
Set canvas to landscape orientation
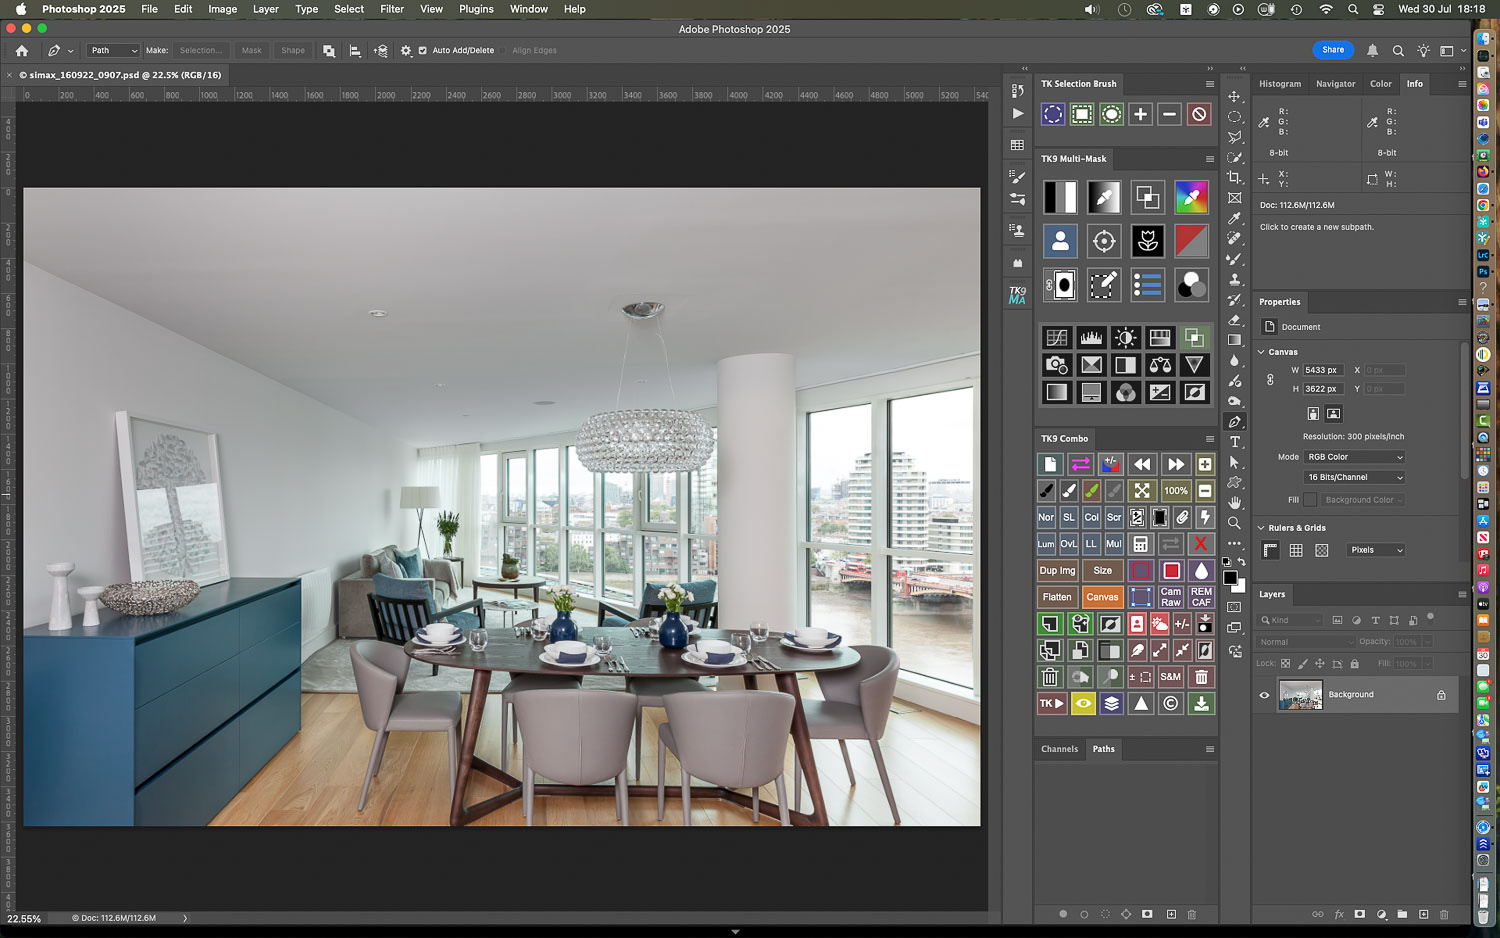click(x=1333, y=414)
